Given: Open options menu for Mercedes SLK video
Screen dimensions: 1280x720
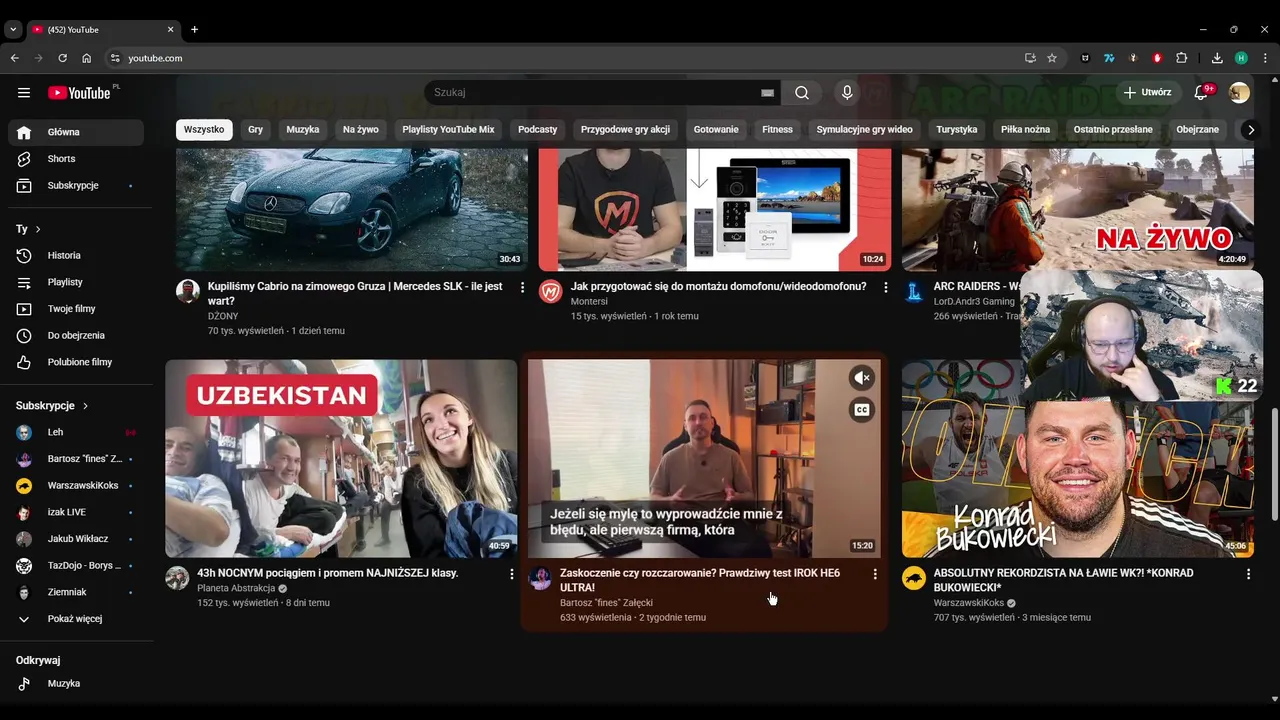Looking at the screenshot, I should coord(522,287).
